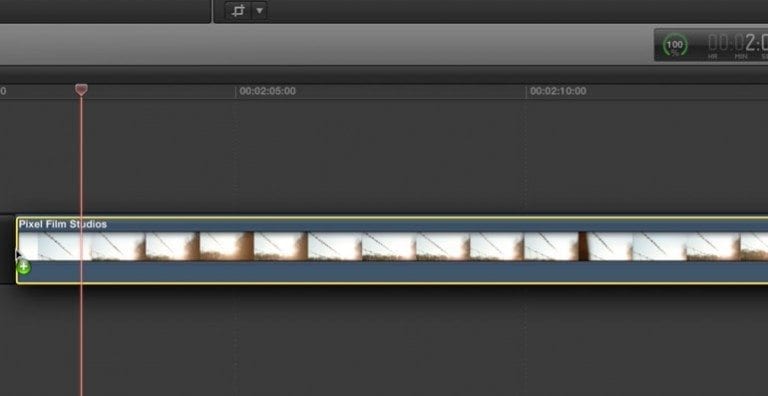Click the red playhead handle in ruler
Screen dimensions: 768x396
pos(81,90)
